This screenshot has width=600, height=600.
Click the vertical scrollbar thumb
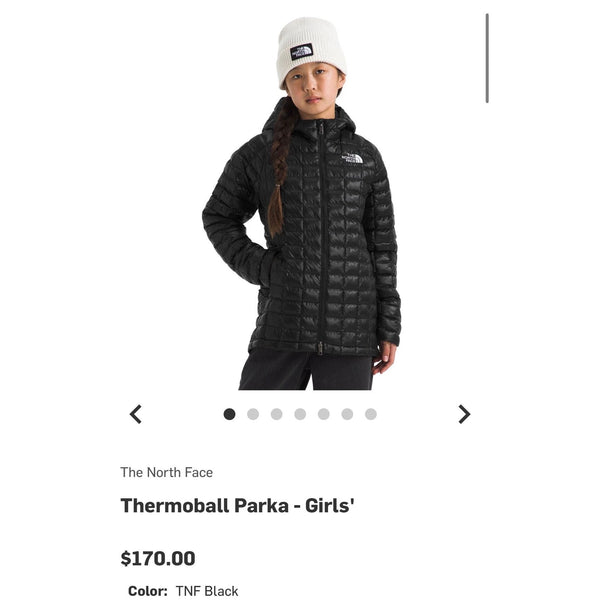(x=487, y=58)
